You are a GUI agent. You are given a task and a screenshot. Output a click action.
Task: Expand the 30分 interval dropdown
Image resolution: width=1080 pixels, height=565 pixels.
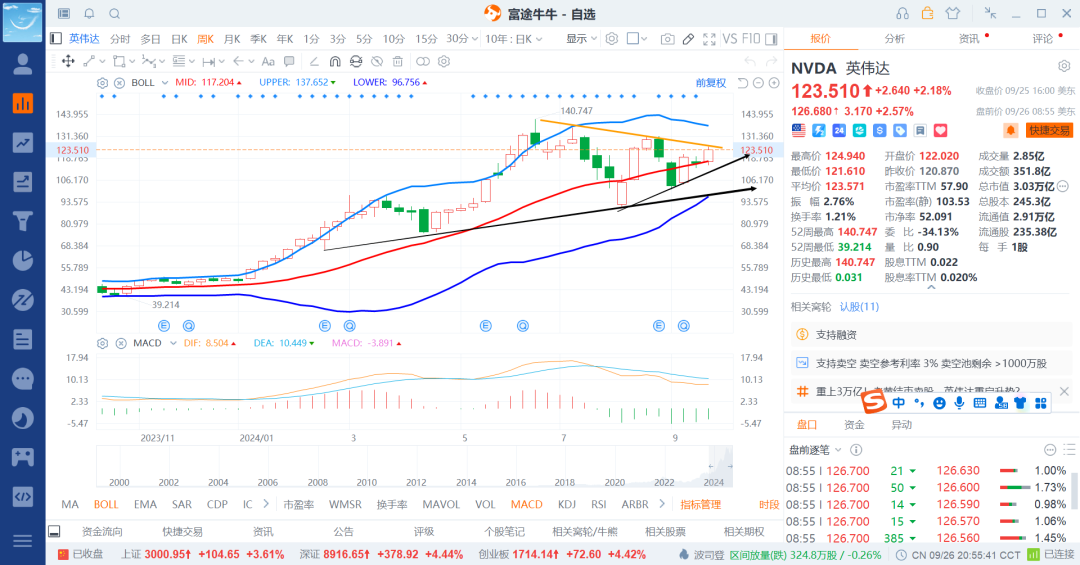point(474,39)
